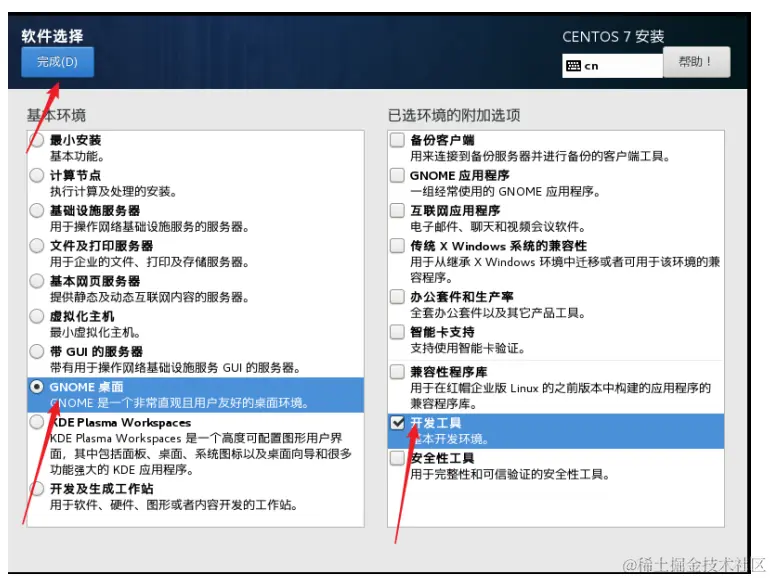Choose 文件及打印服务器 radio option
Image resolution: width=772 pixels, height=580 pixels.
(36, 246)
